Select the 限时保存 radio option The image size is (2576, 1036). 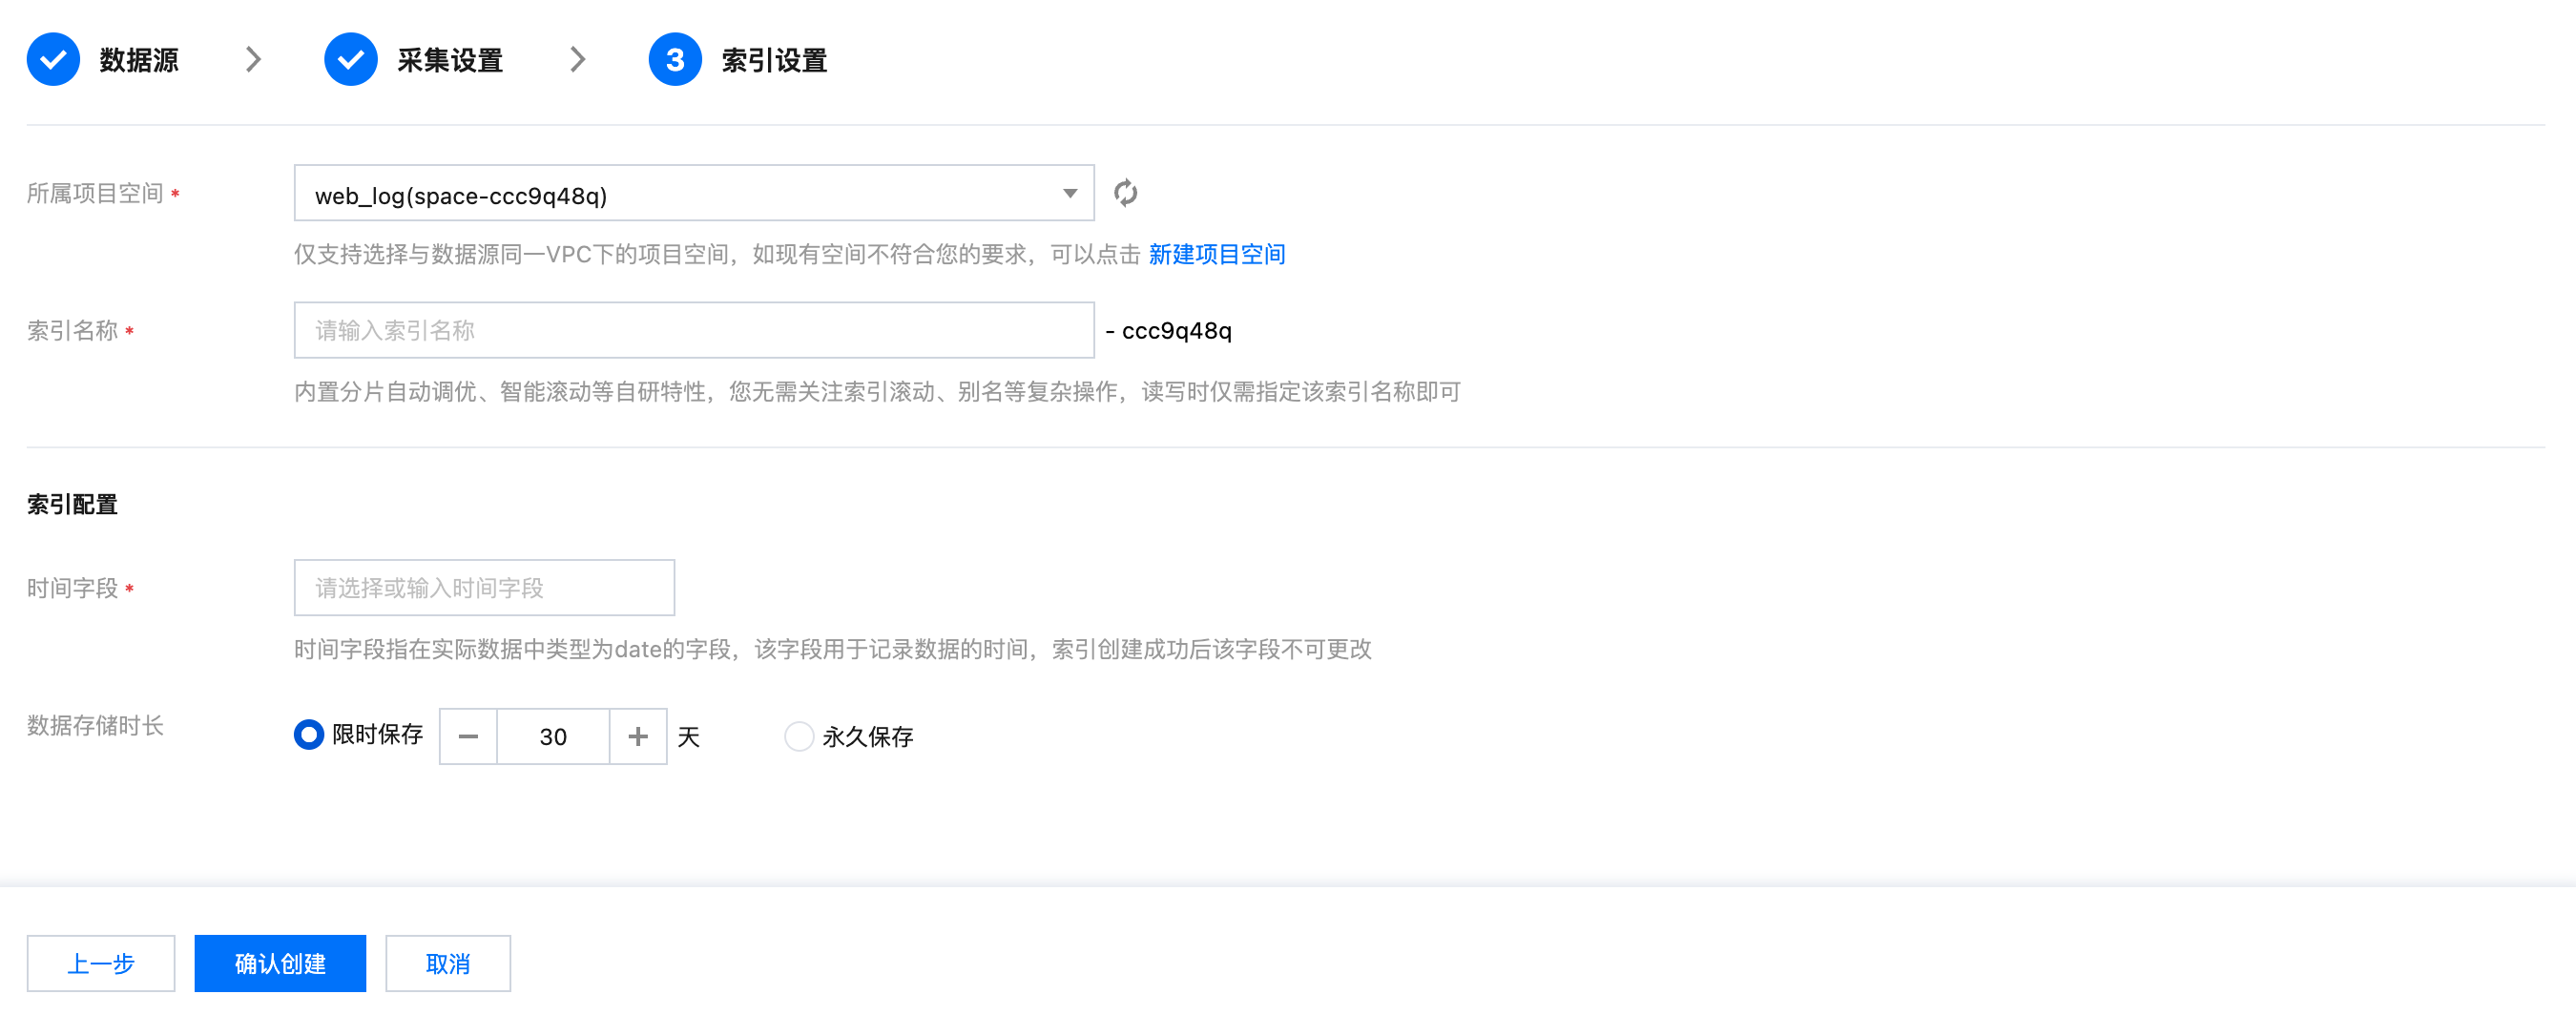(x=309, y=735)
